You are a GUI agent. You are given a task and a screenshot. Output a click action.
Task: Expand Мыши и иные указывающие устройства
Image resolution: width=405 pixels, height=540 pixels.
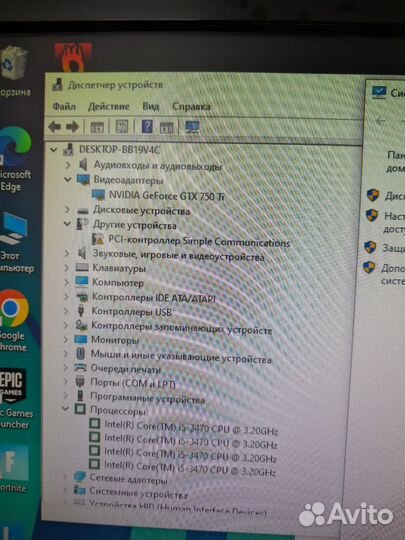[x=65, y=353]
